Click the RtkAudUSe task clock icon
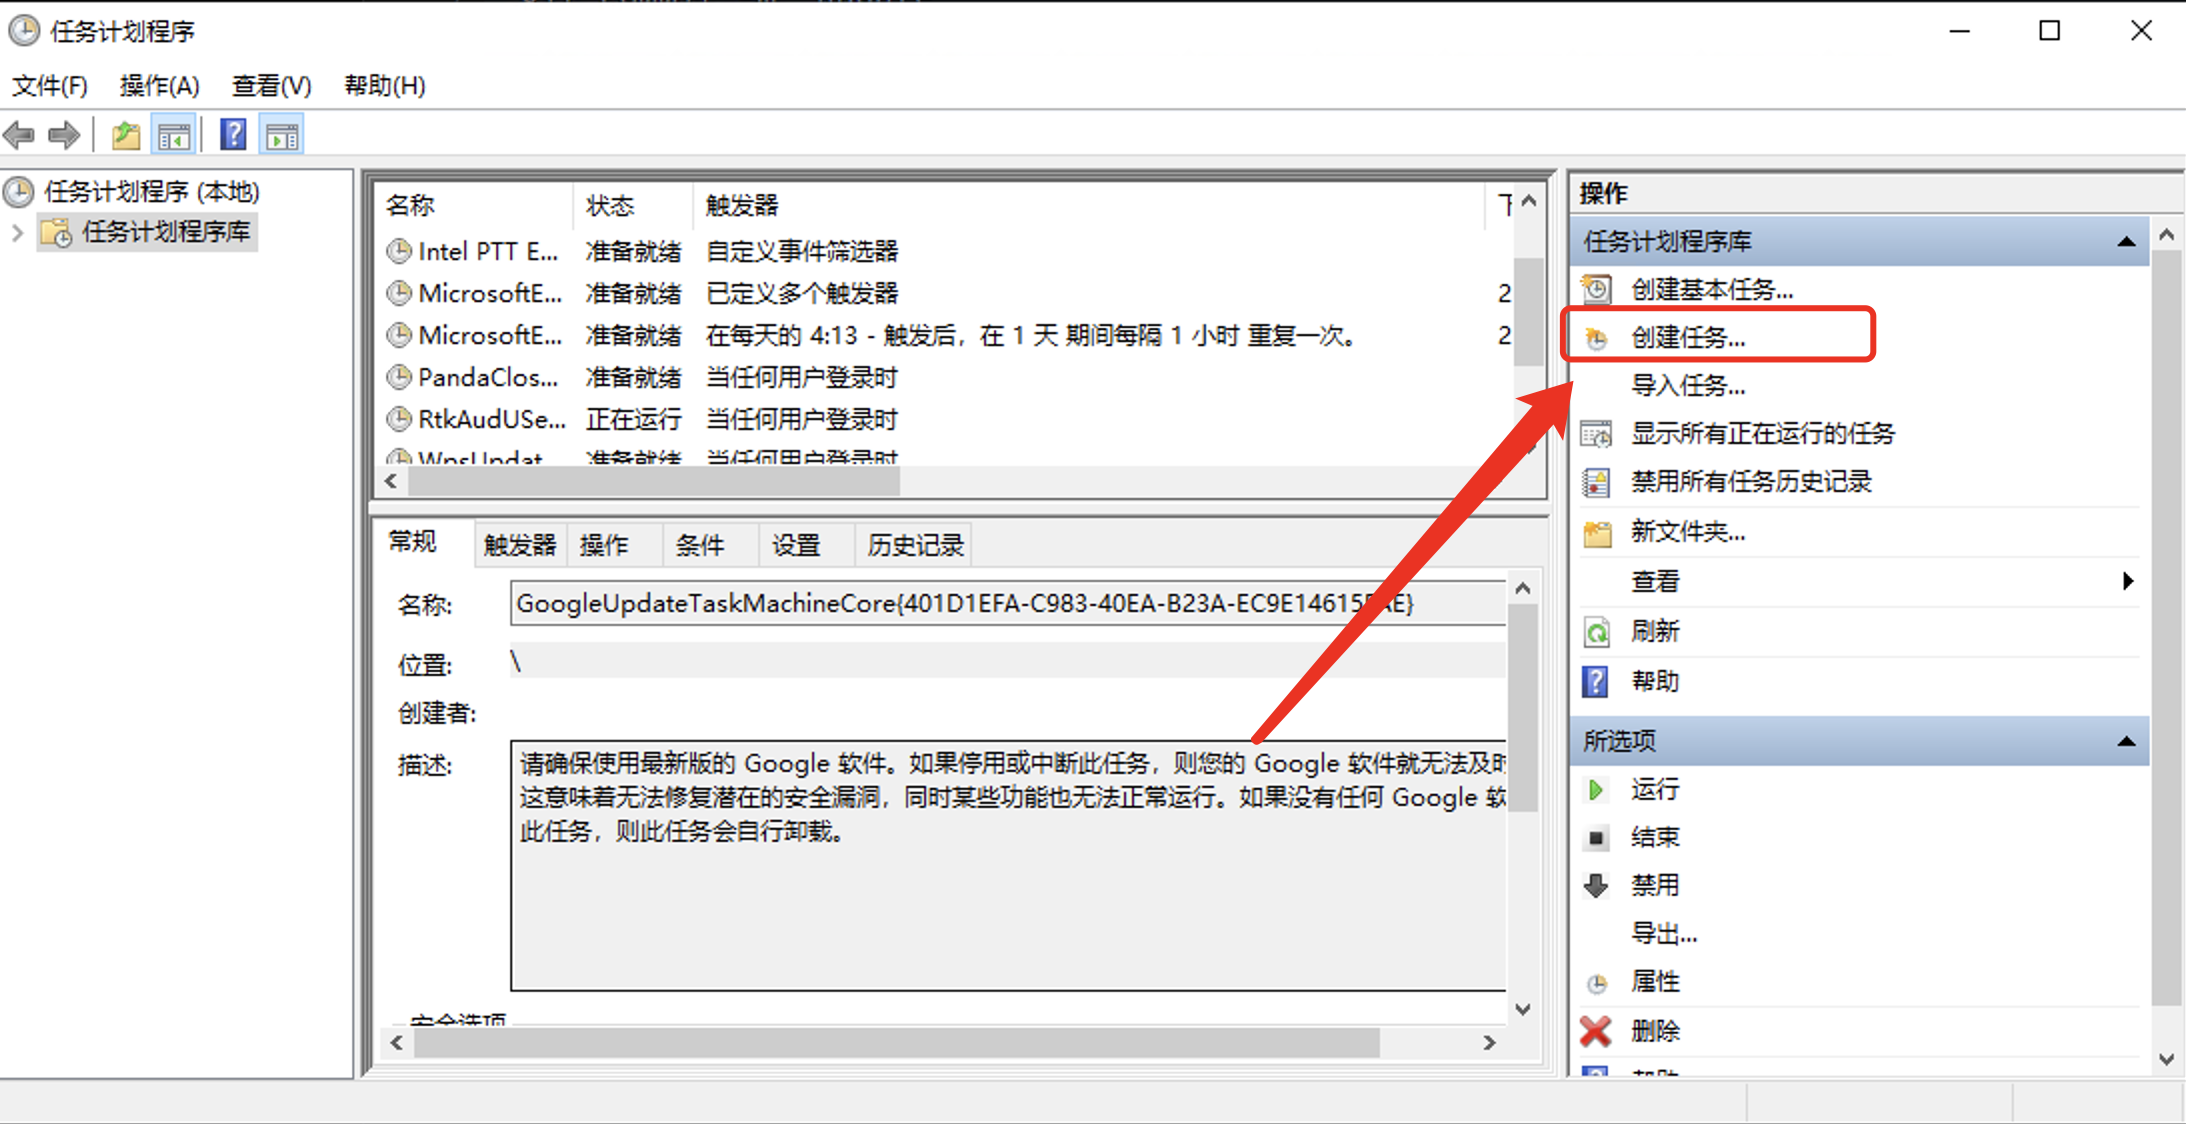The image size is (2186, 1124). [399, 419]
